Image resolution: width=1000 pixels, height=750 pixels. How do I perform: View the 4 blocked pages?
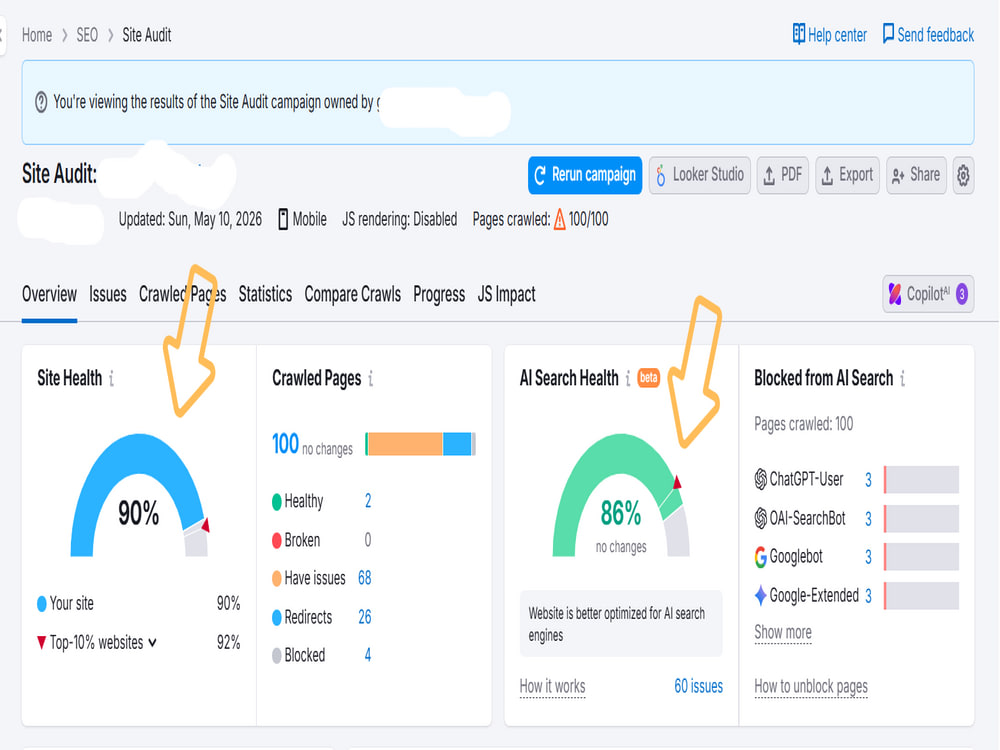coord(368,656)
